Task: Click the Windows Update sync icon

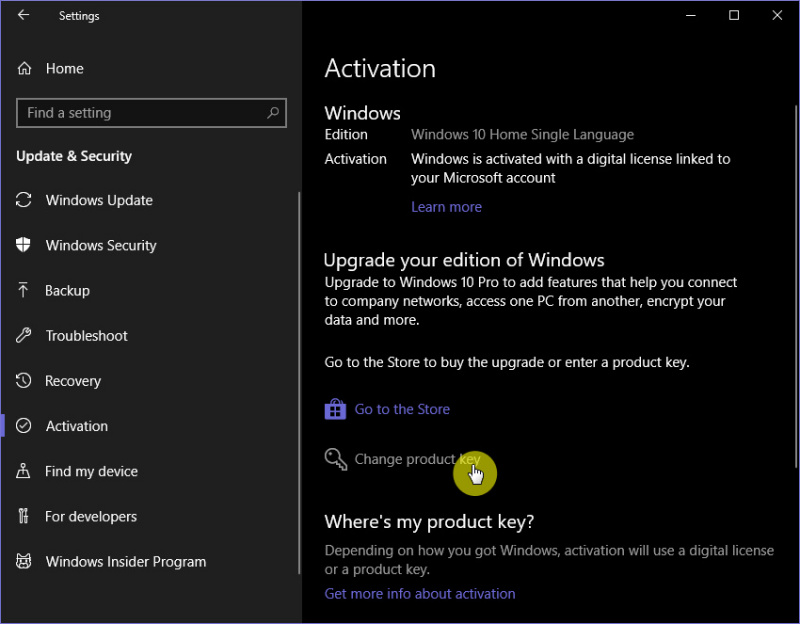Action: click(x=23, y=200)
